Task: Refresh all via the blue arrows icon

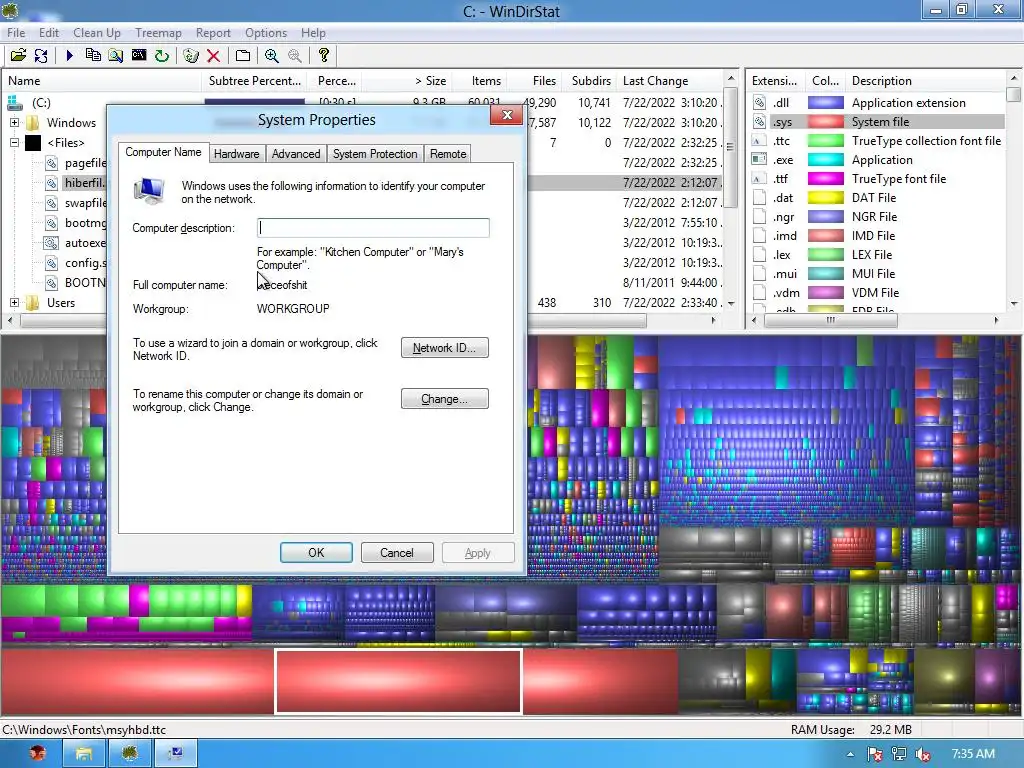Action: (x=41, y=56)
